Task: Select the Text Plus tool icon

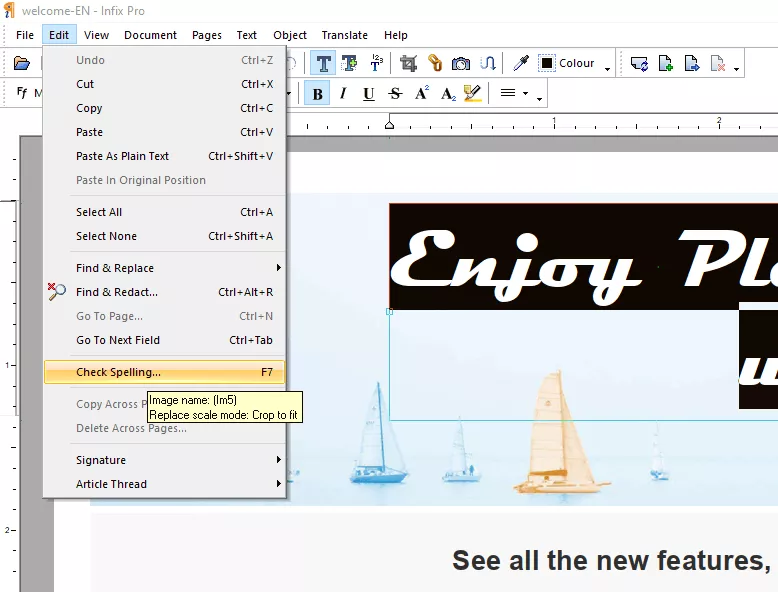Action: click(349, 63)
